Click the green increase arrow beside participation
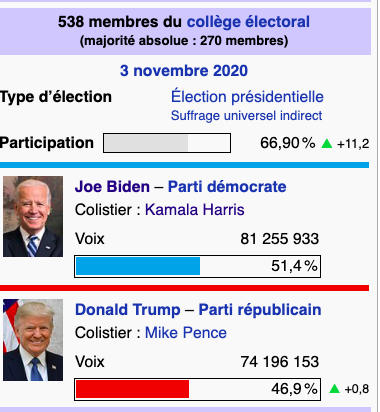380x412 pixels. [x=327, y=144]
